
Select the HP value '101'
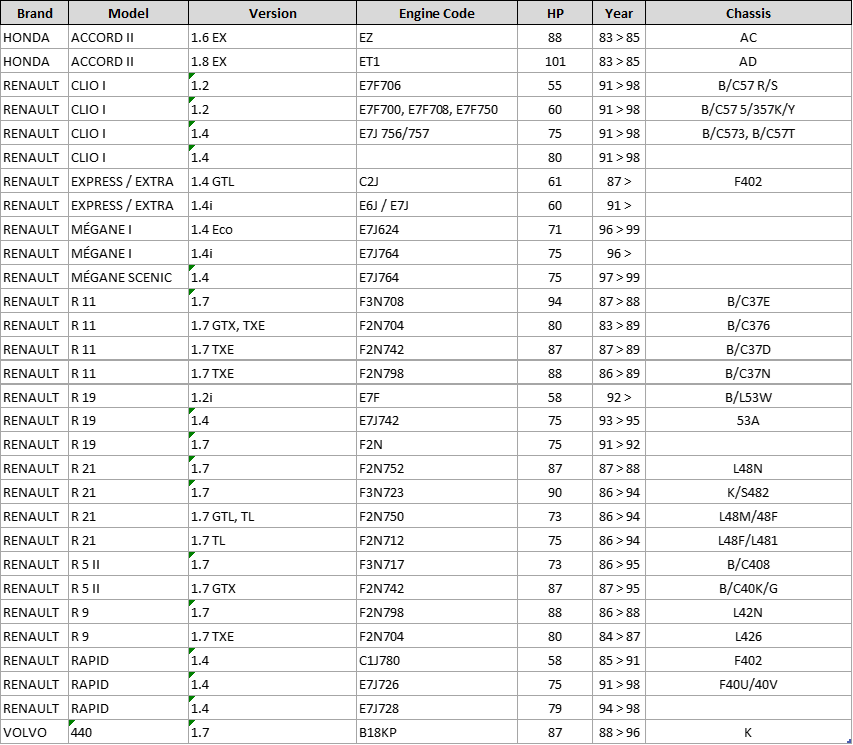pos(555,61)
